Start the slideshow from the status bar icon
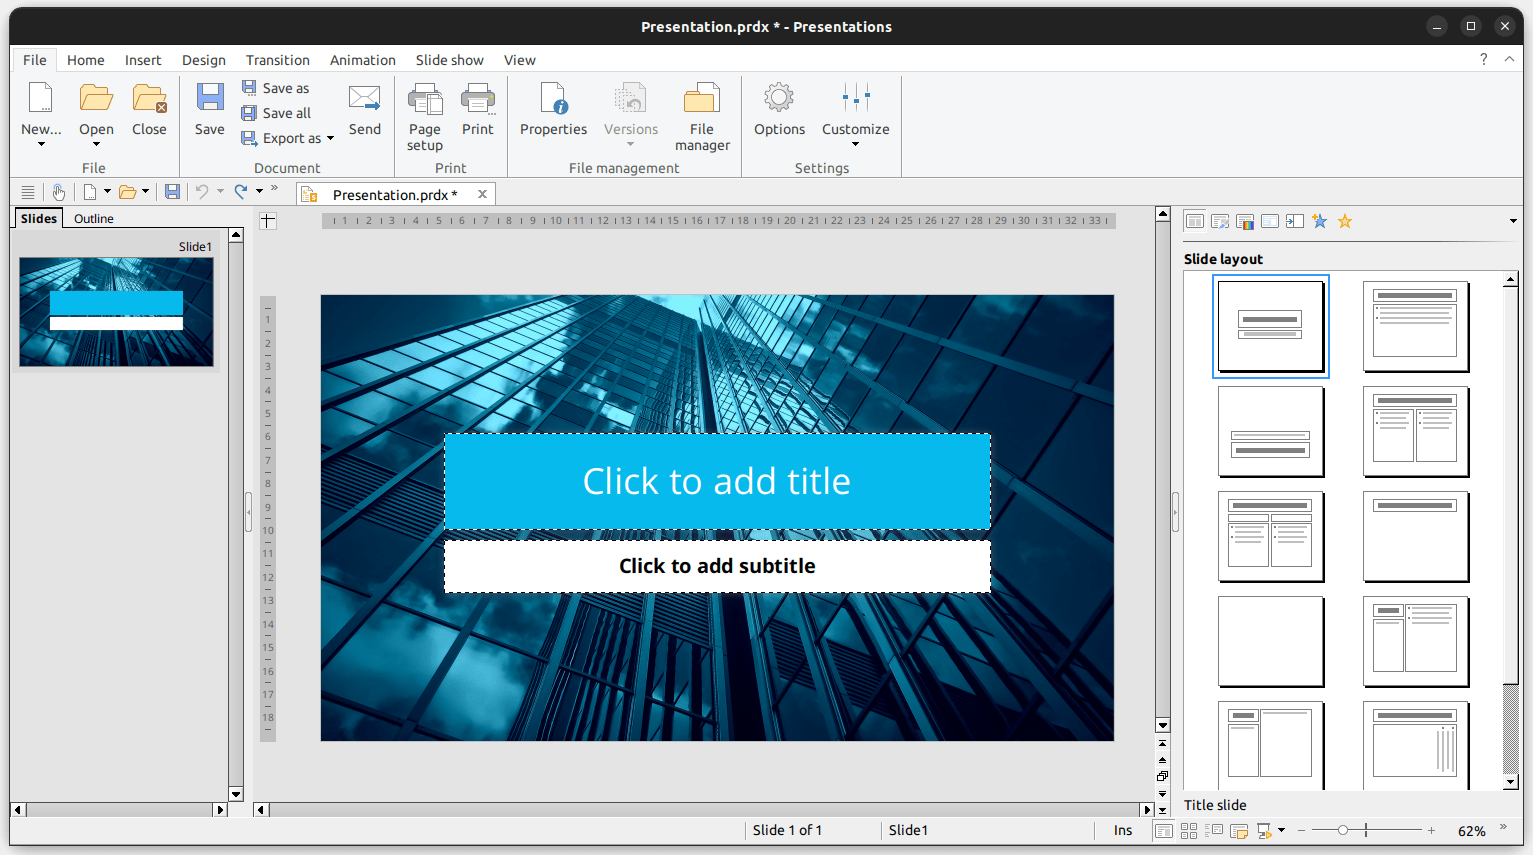1533x855 pixels. click(x=1264, y=831)
